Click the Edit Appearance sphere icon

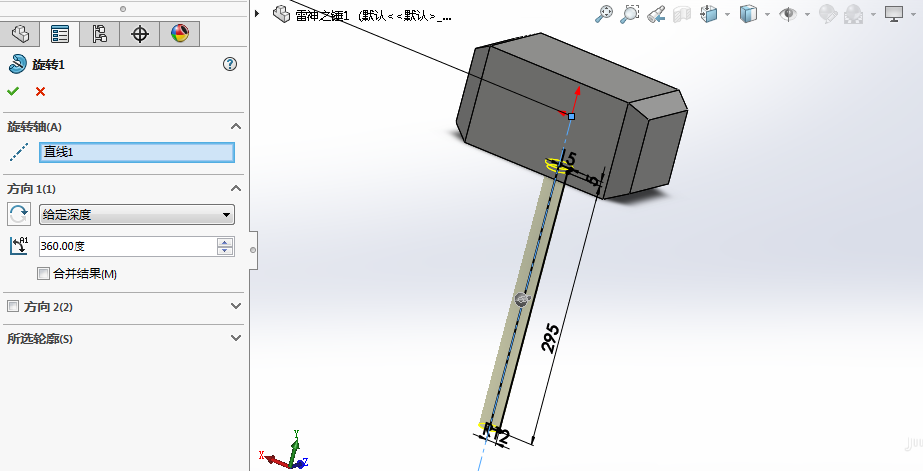tap(828, 14)
